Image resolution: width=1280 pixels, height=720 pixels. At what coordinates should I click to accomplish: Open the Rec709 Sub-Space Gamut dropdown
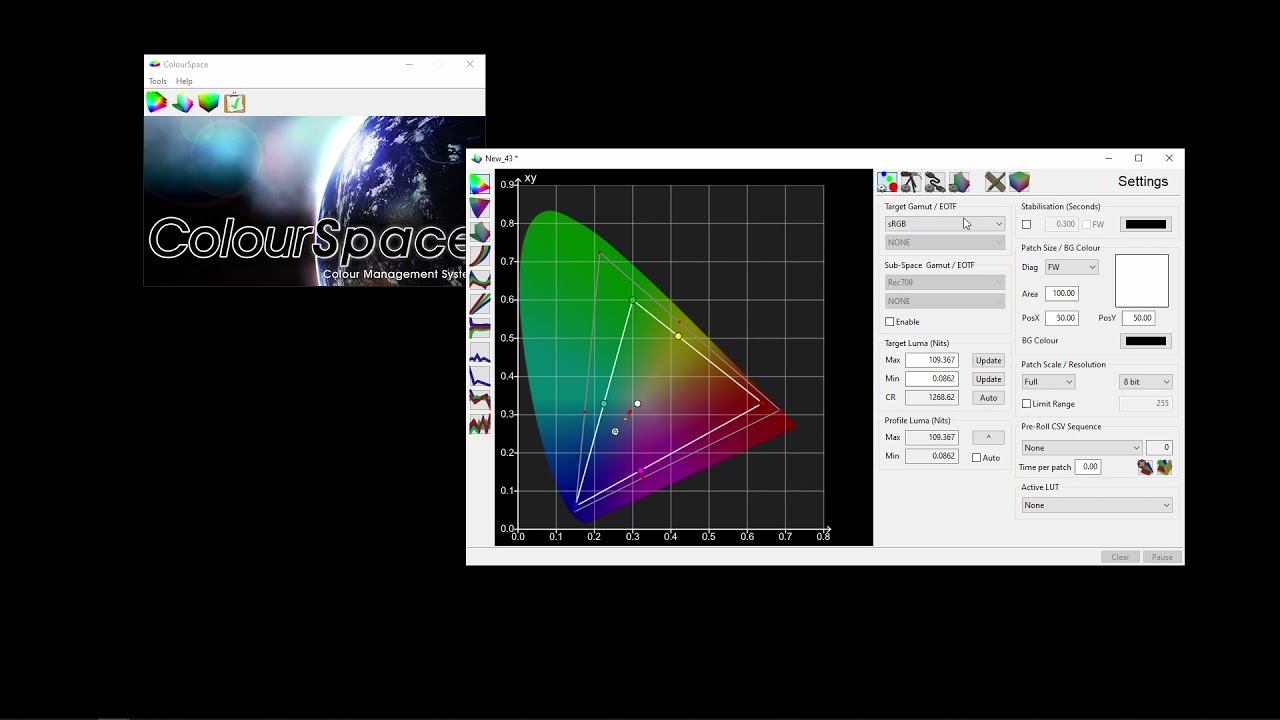[944, 282]
